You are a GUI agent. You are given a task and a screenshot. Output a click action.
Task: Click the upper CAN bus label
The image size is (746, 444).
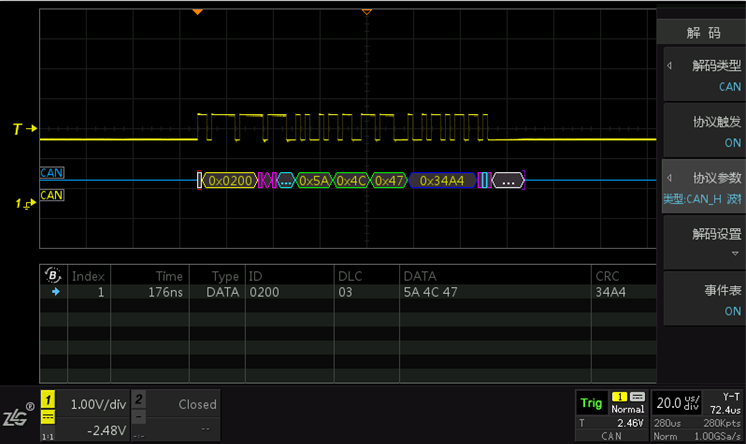point(52,173)
